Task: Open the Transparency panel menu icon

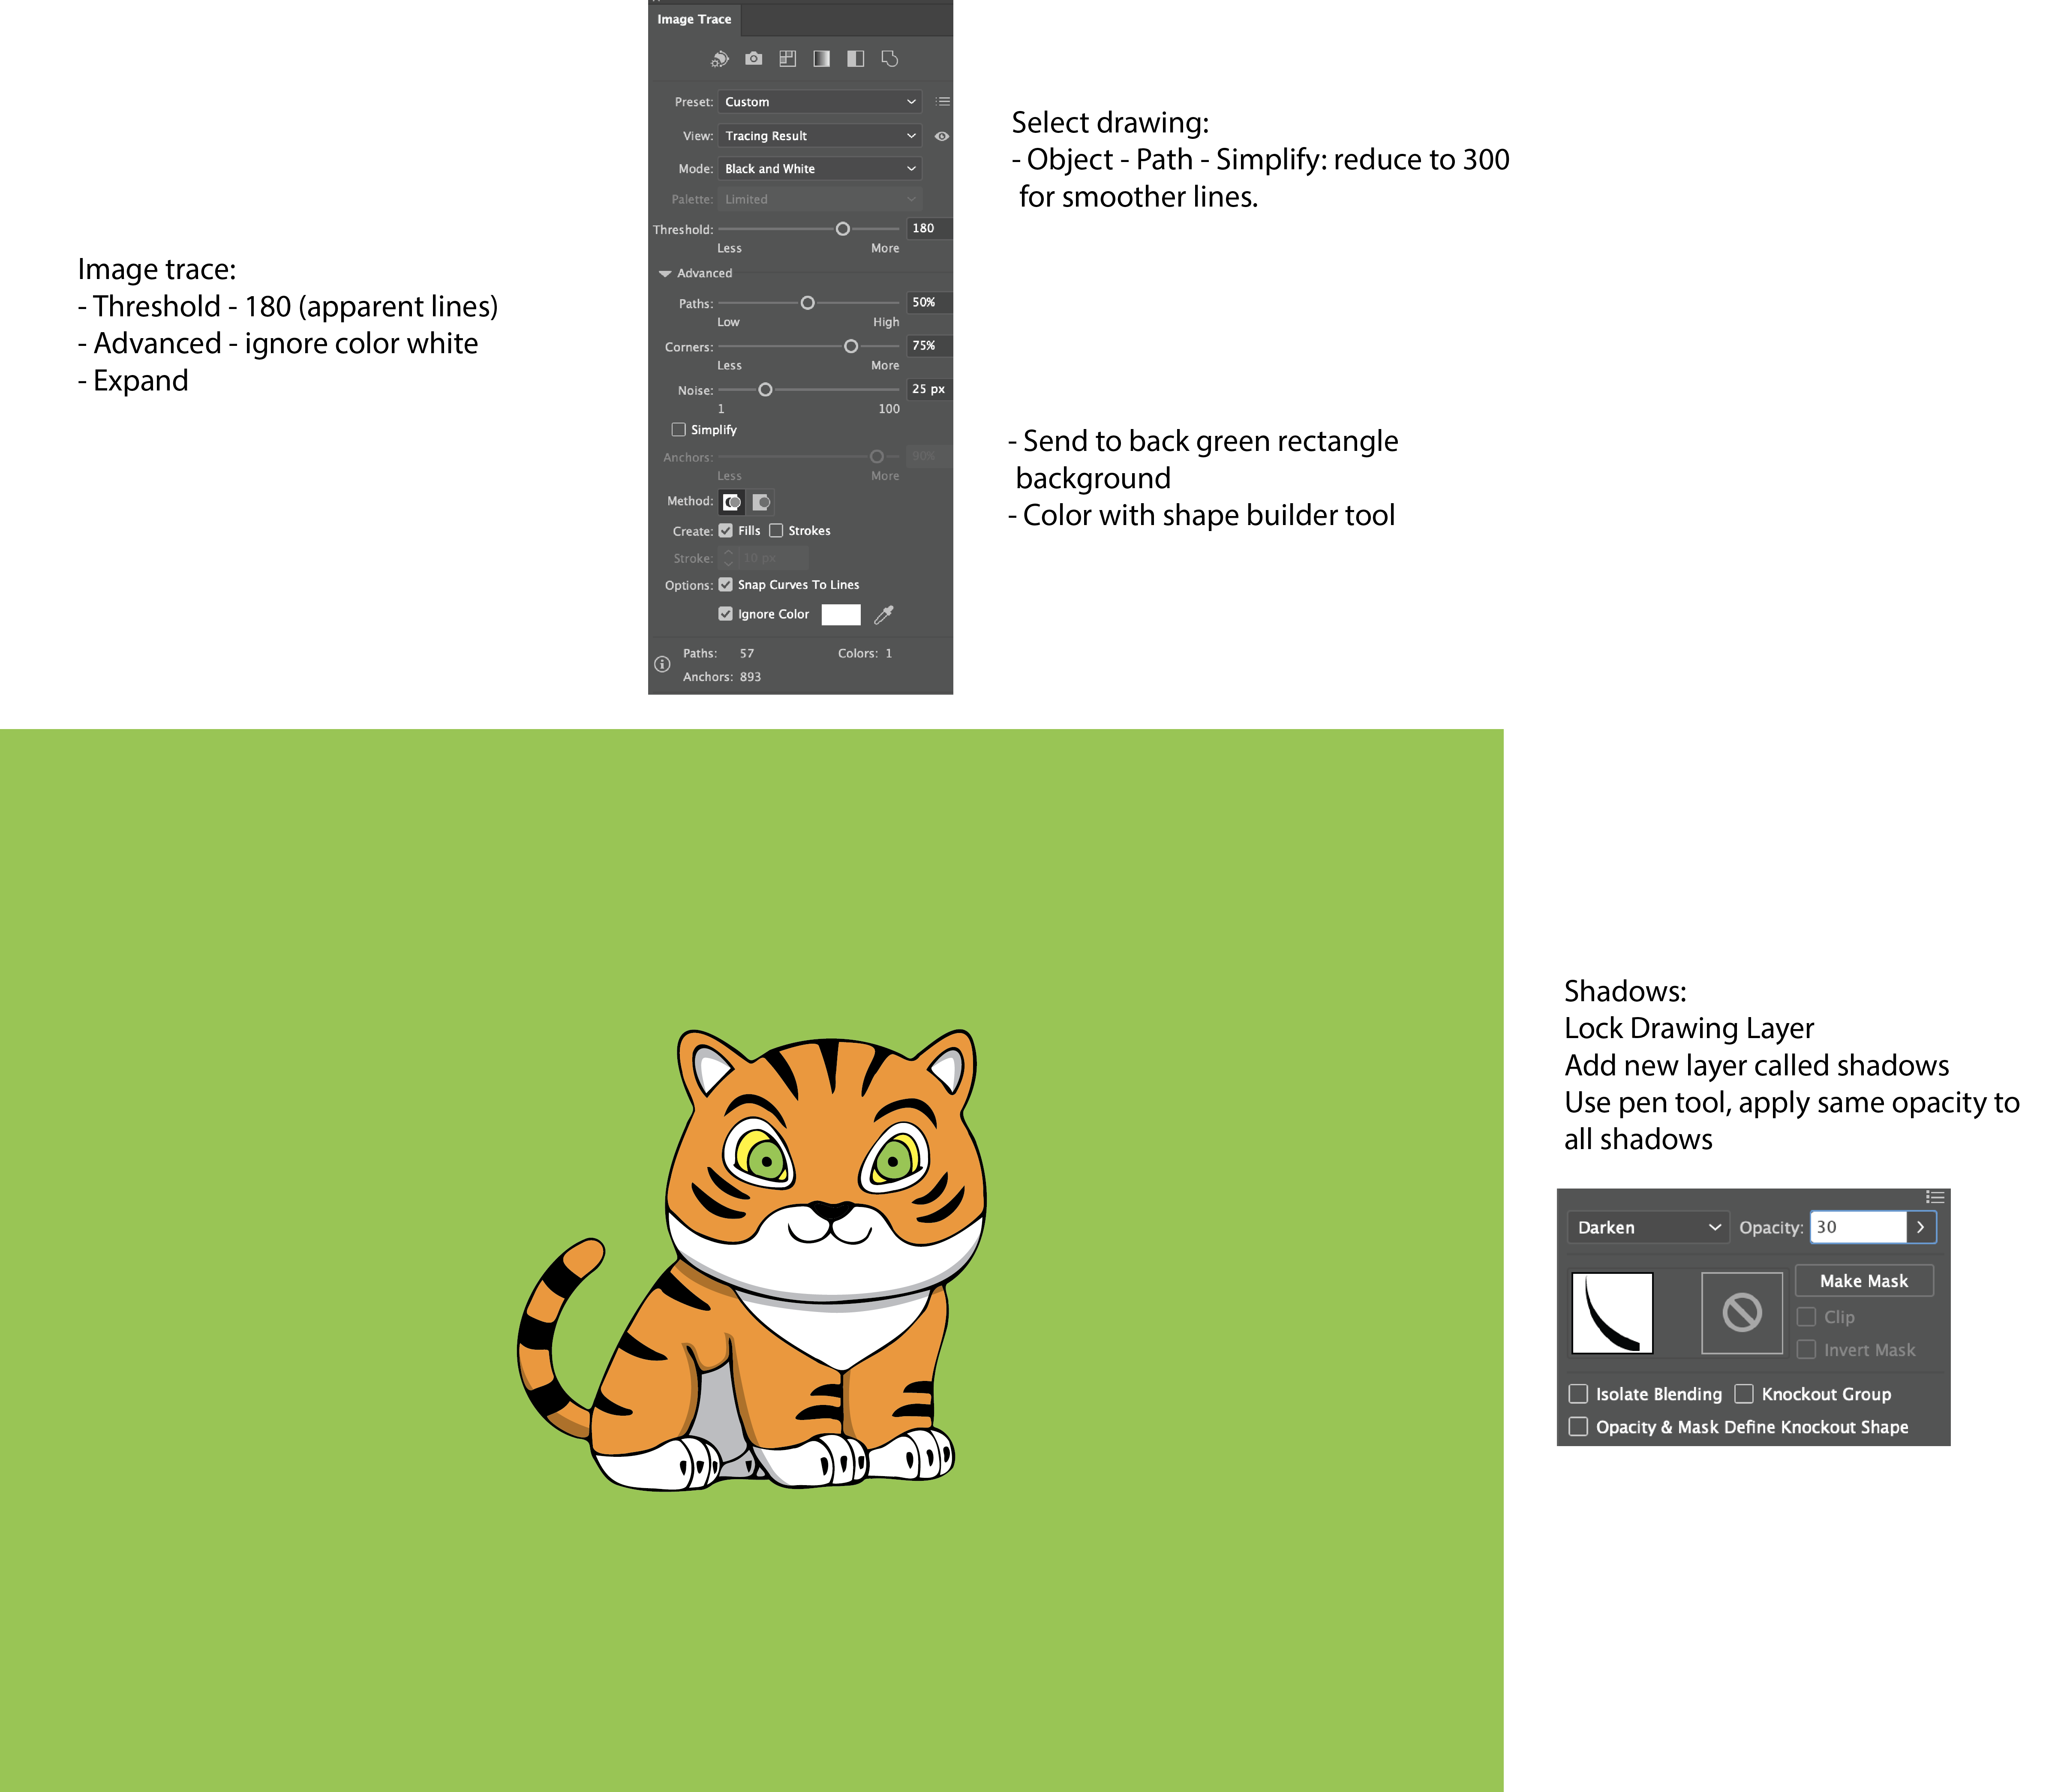Action: click(1935, 1197)
